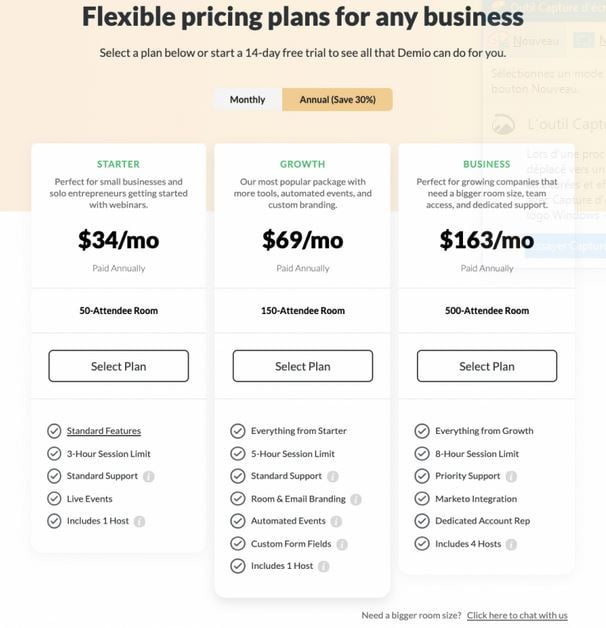
Task: Select Plan for the Starter tier
Action: [x=119, y=366]
